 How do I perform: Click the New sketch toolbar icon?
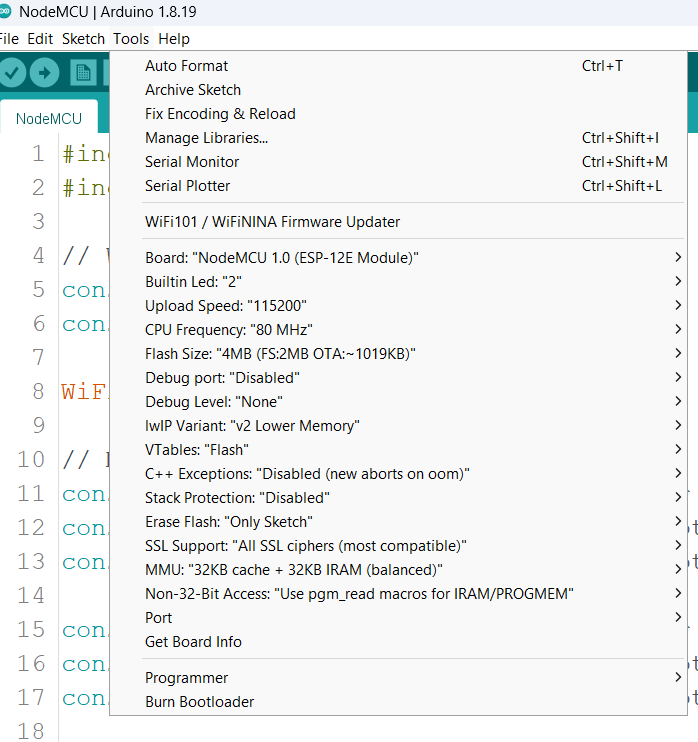(83, 72)
